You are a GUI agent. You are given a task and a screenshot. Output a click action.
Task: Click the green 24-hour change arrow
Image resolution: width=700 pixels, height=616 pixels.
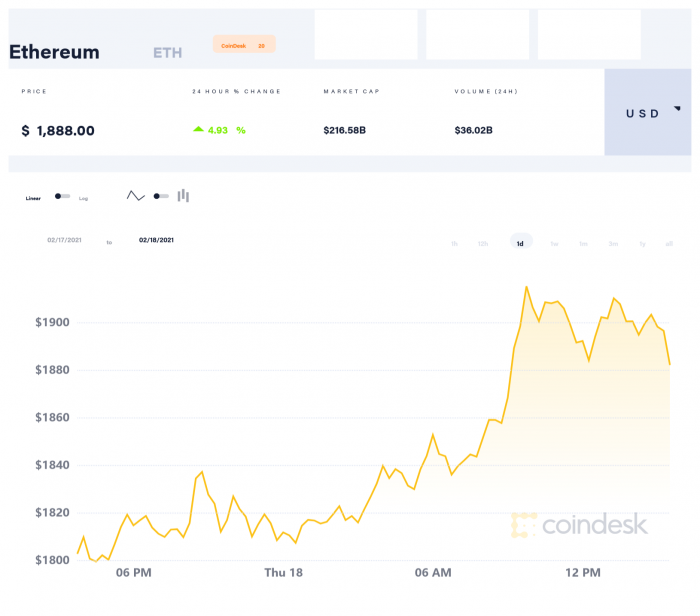[x=199, y=130]
